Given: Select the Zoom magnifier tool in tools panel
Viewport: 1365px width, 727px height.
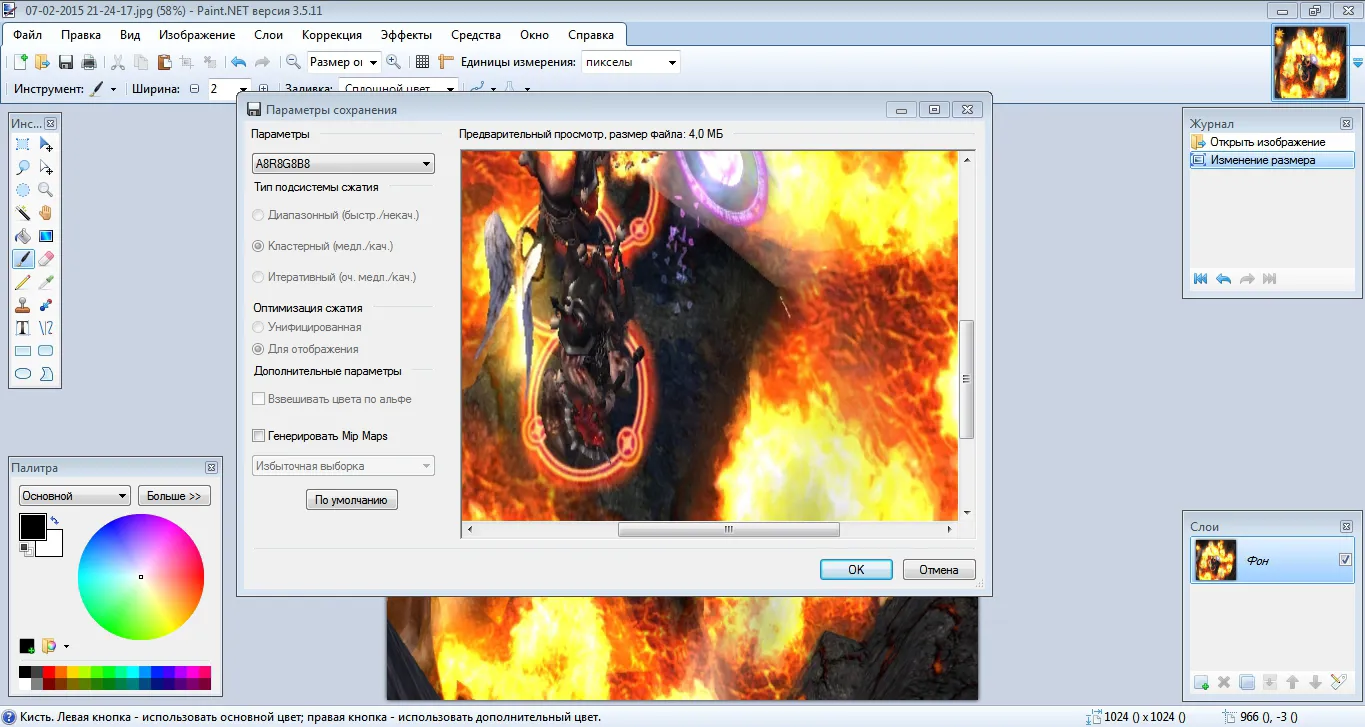Looking at the screenshot, I should coord(46,190).
